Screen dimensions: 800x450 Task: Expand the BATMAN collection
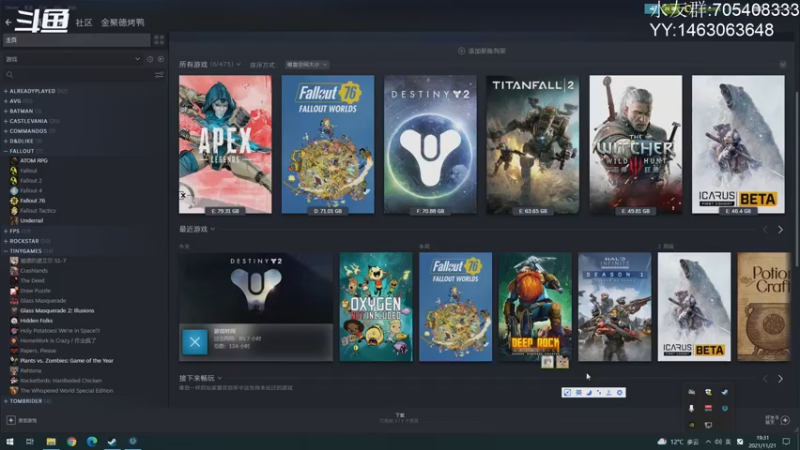[x=22, y=111]
